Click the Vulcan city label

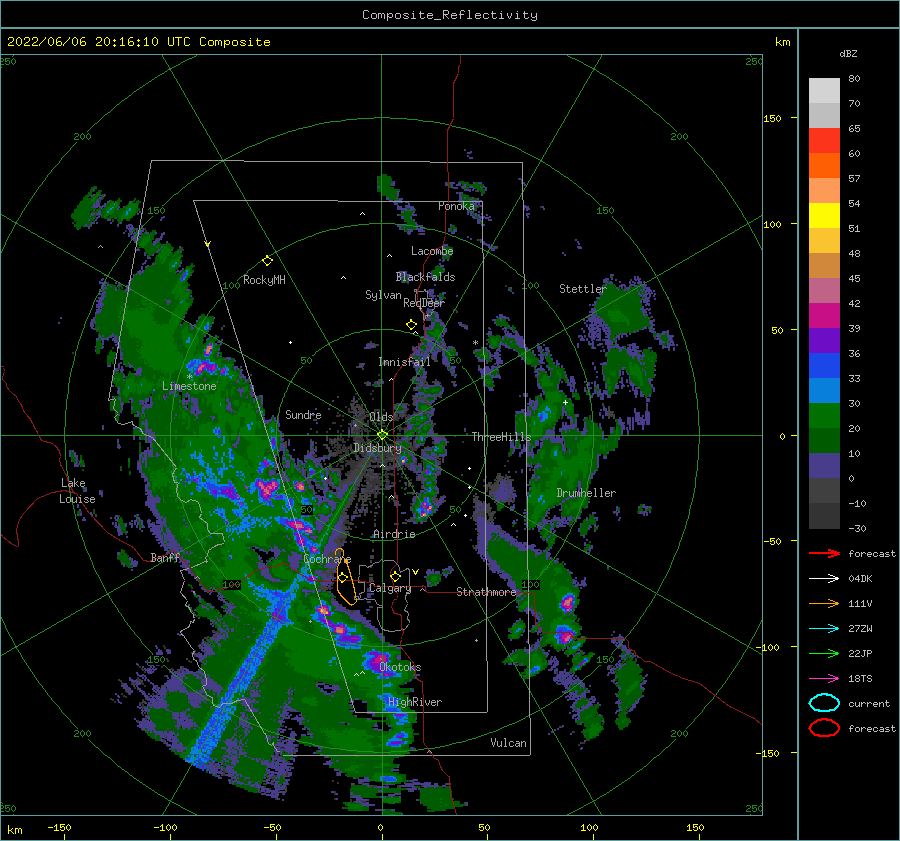click(508, 743)
